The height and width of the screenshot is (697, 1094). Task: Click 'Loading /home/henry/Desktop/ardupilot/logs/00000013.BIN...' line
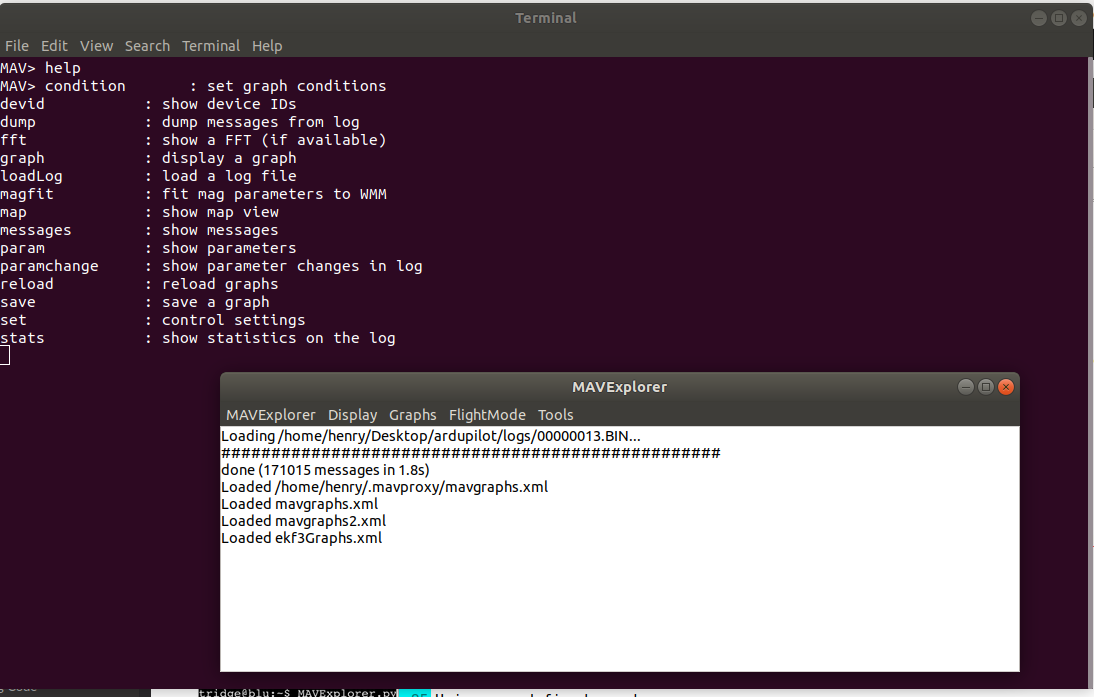point(430,436)
